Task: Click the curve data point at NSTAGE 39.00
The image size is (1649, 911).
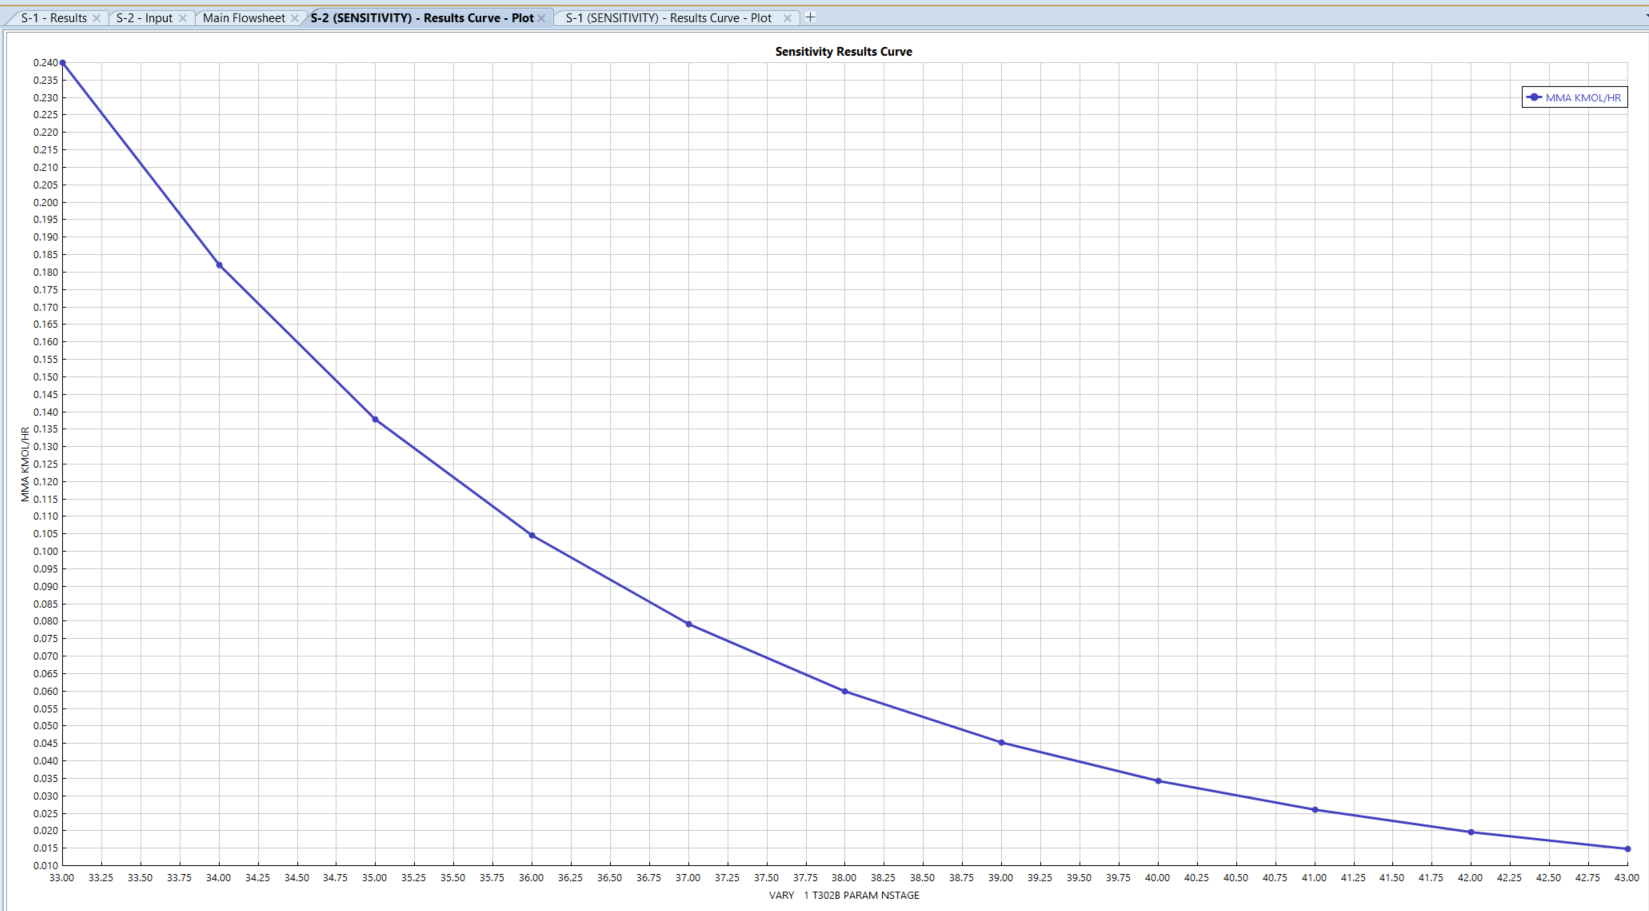Action: point(1001,742)
